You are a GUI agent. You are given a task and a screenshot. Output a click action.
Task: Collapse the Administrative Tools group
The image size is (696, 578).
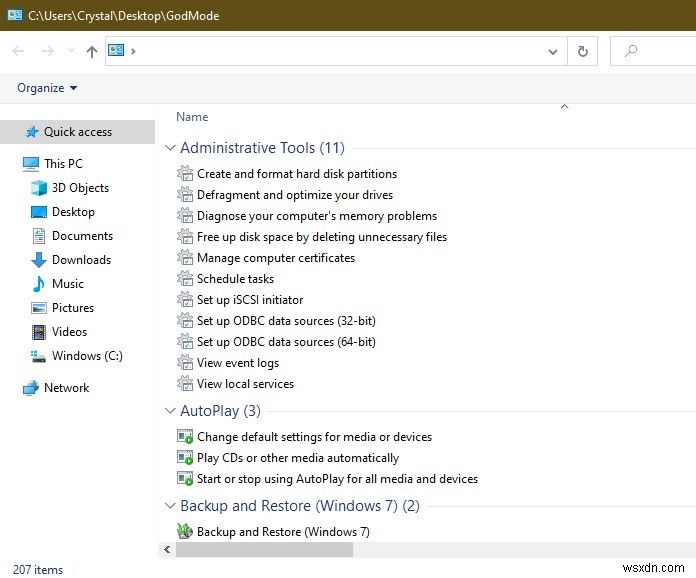[x=170, y=147]
